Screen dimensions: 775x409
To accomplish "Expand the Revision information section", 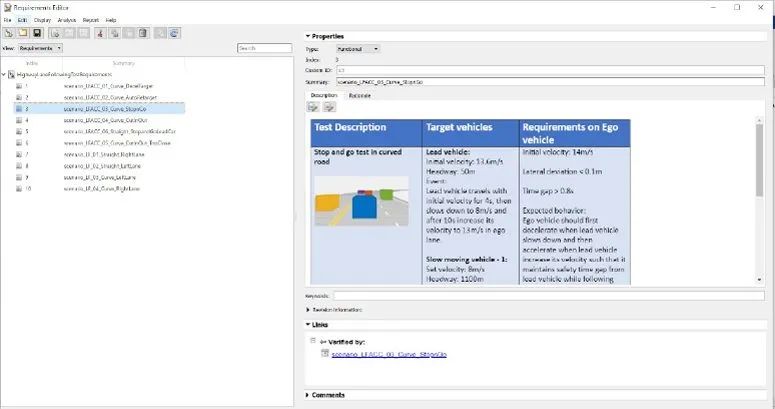I will (308, 310).
